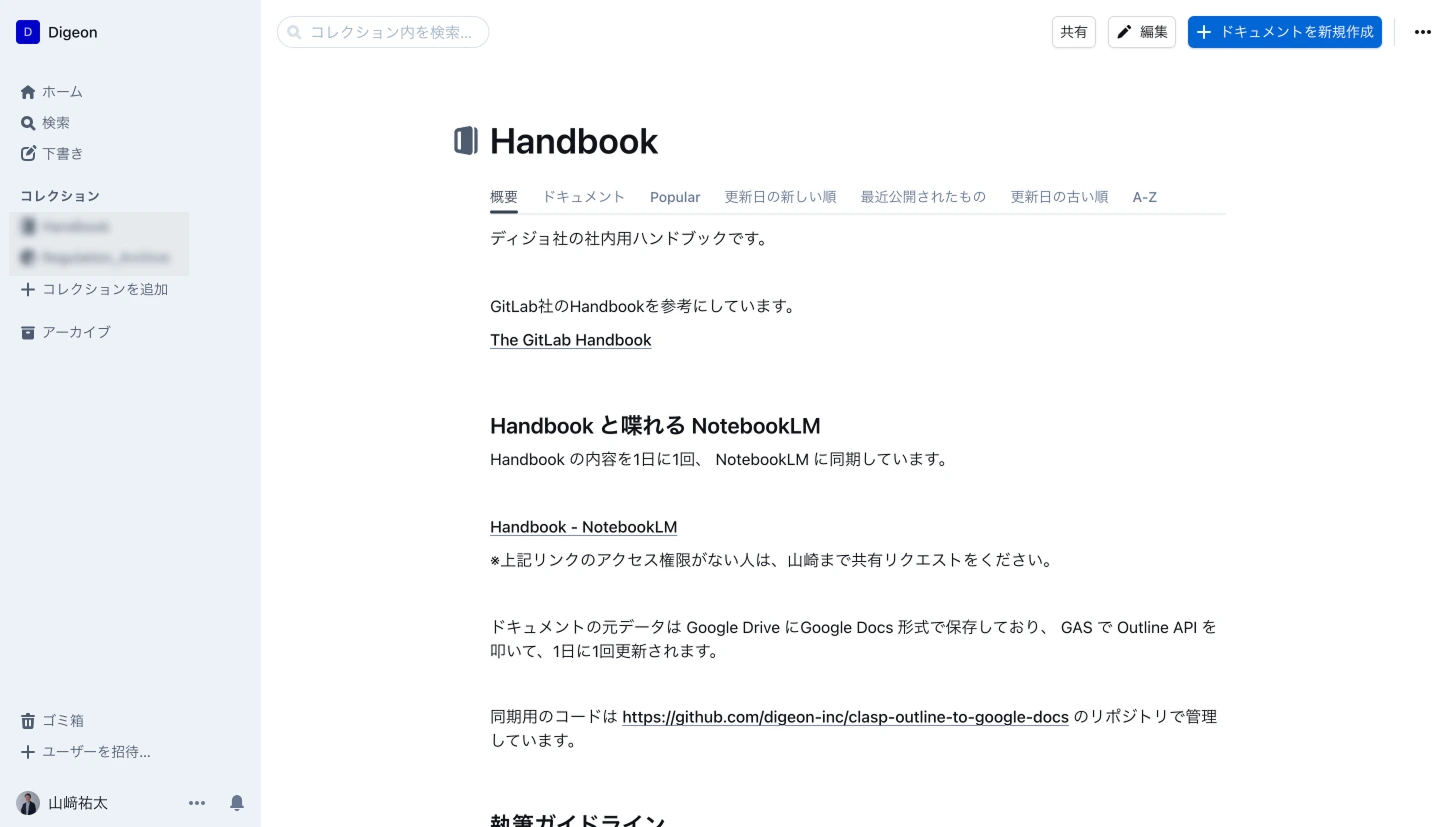Select the 概要 tab

click(504, 197)
